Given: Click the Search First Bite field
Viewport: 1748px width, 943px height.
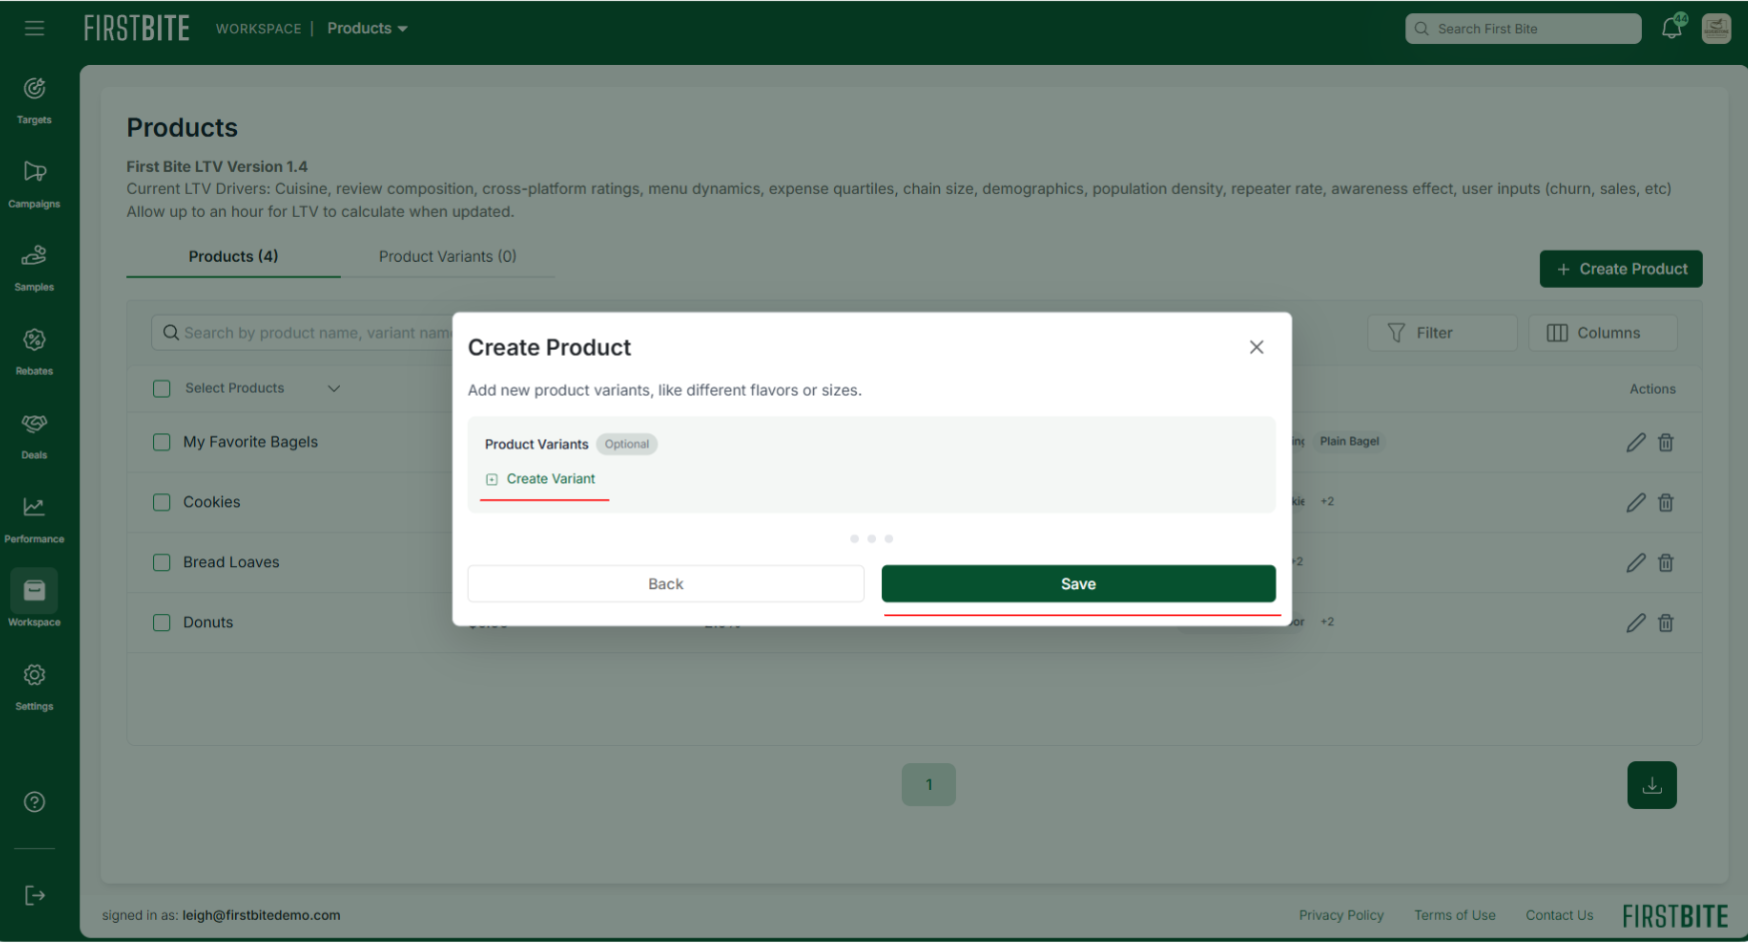Looking at the screenshot, I should point(1523,28).
